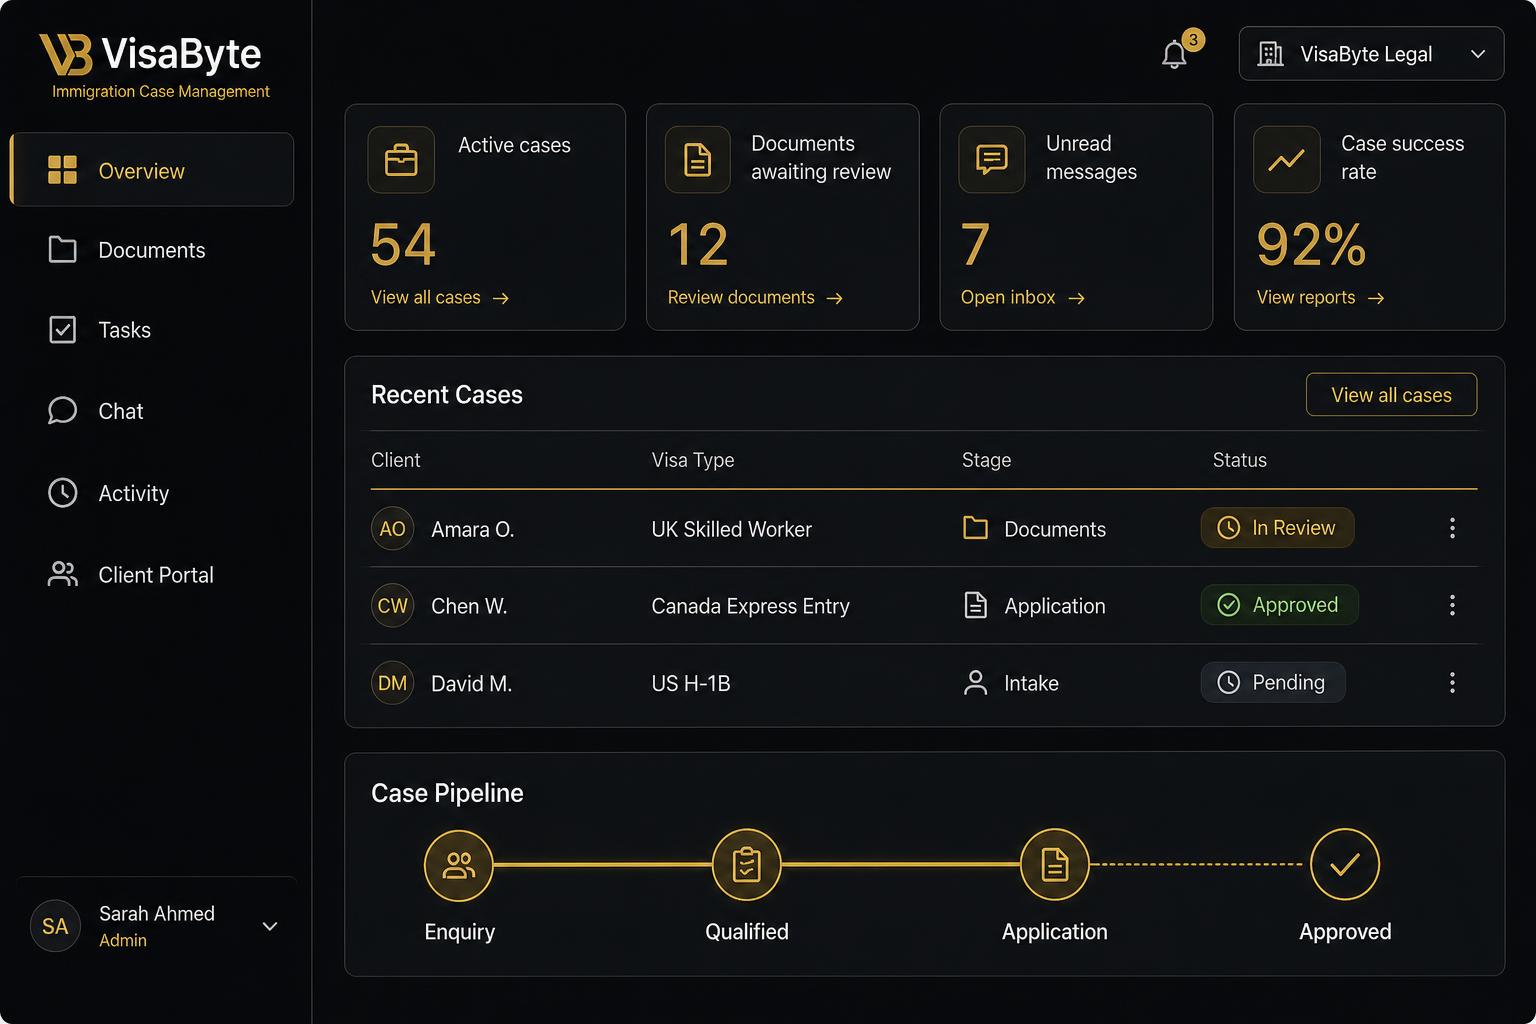Click the Application stage icon in Case Pipeline
The image size is (1536, 1024).
point(1055,865)
